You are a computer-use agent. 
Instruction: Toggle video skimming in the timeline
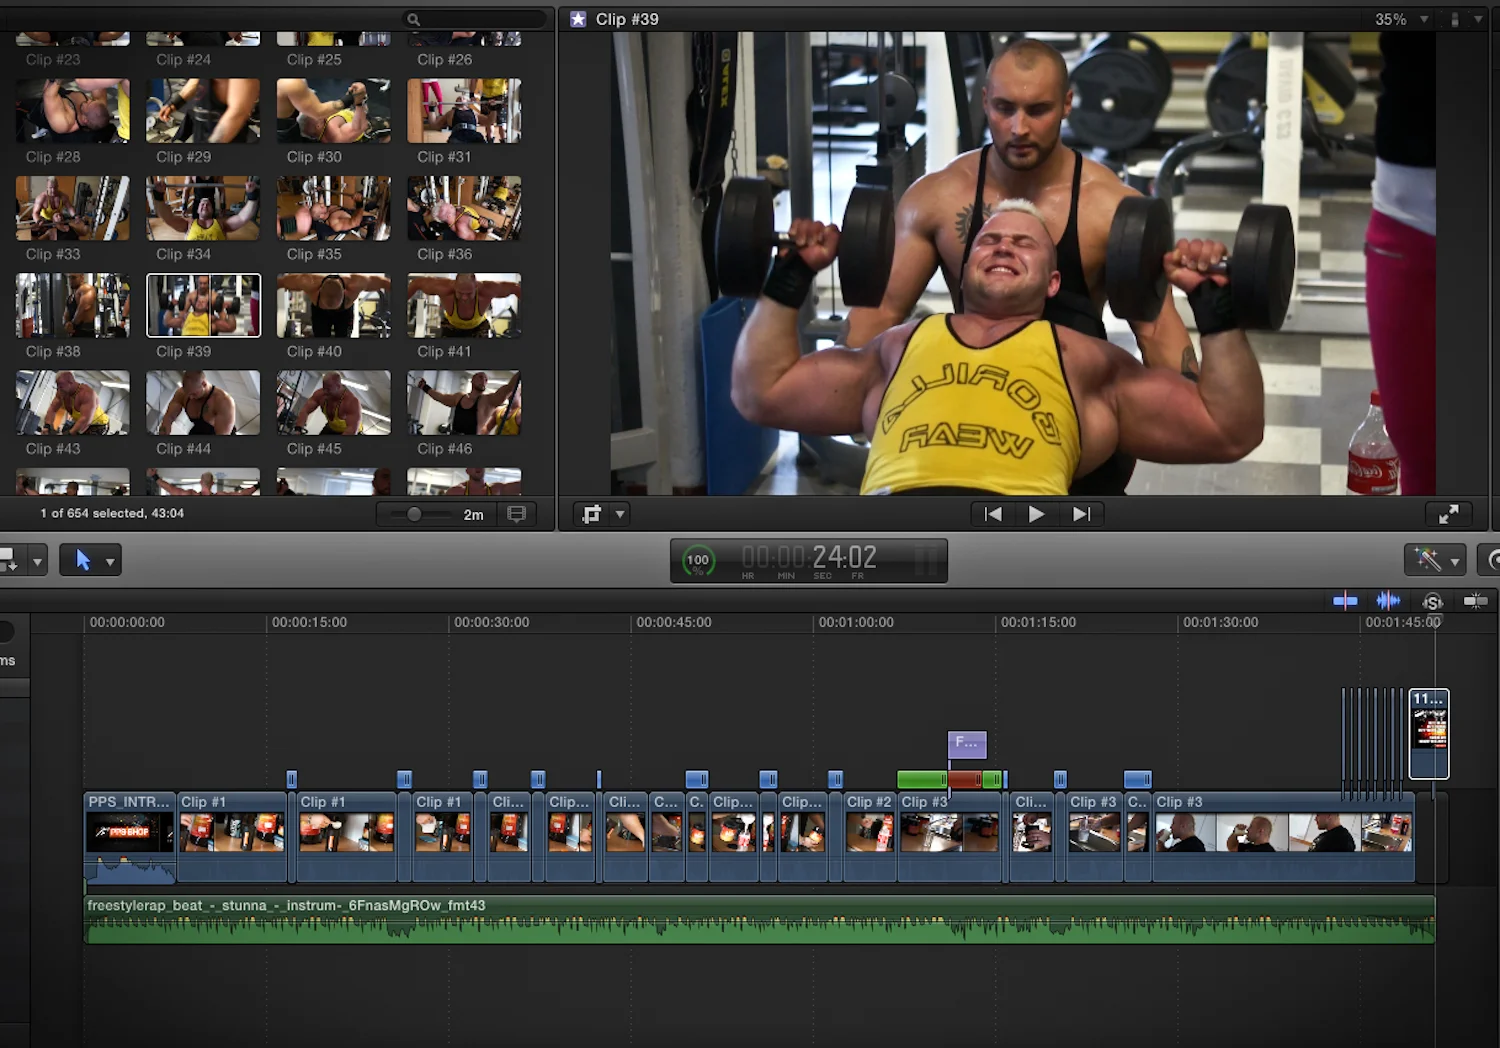(x=1345, y=601)
